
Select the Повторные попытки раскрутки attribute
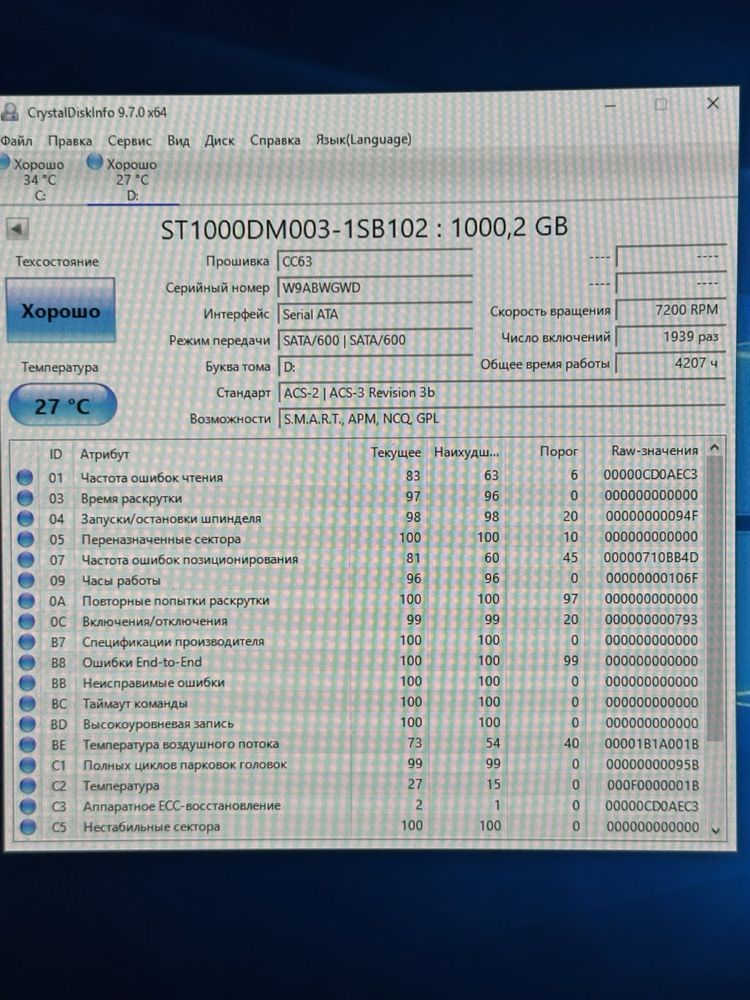point(176,601)
